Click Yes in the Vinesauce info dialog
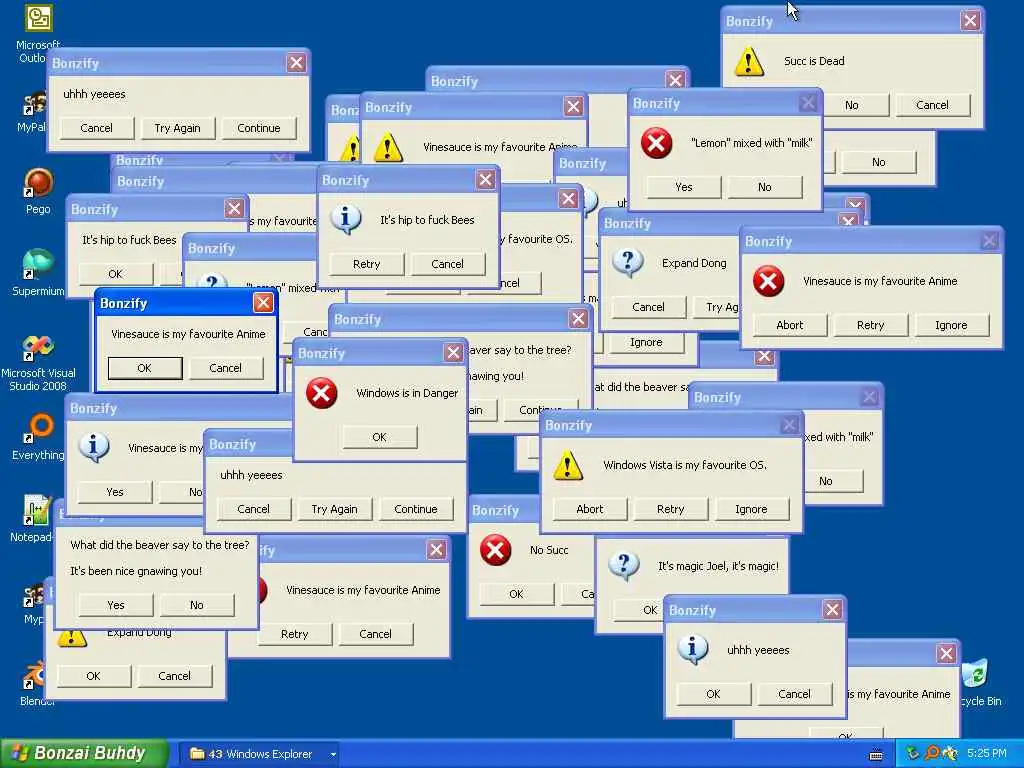Viewport: 1024px width, 768px height. 115,492
